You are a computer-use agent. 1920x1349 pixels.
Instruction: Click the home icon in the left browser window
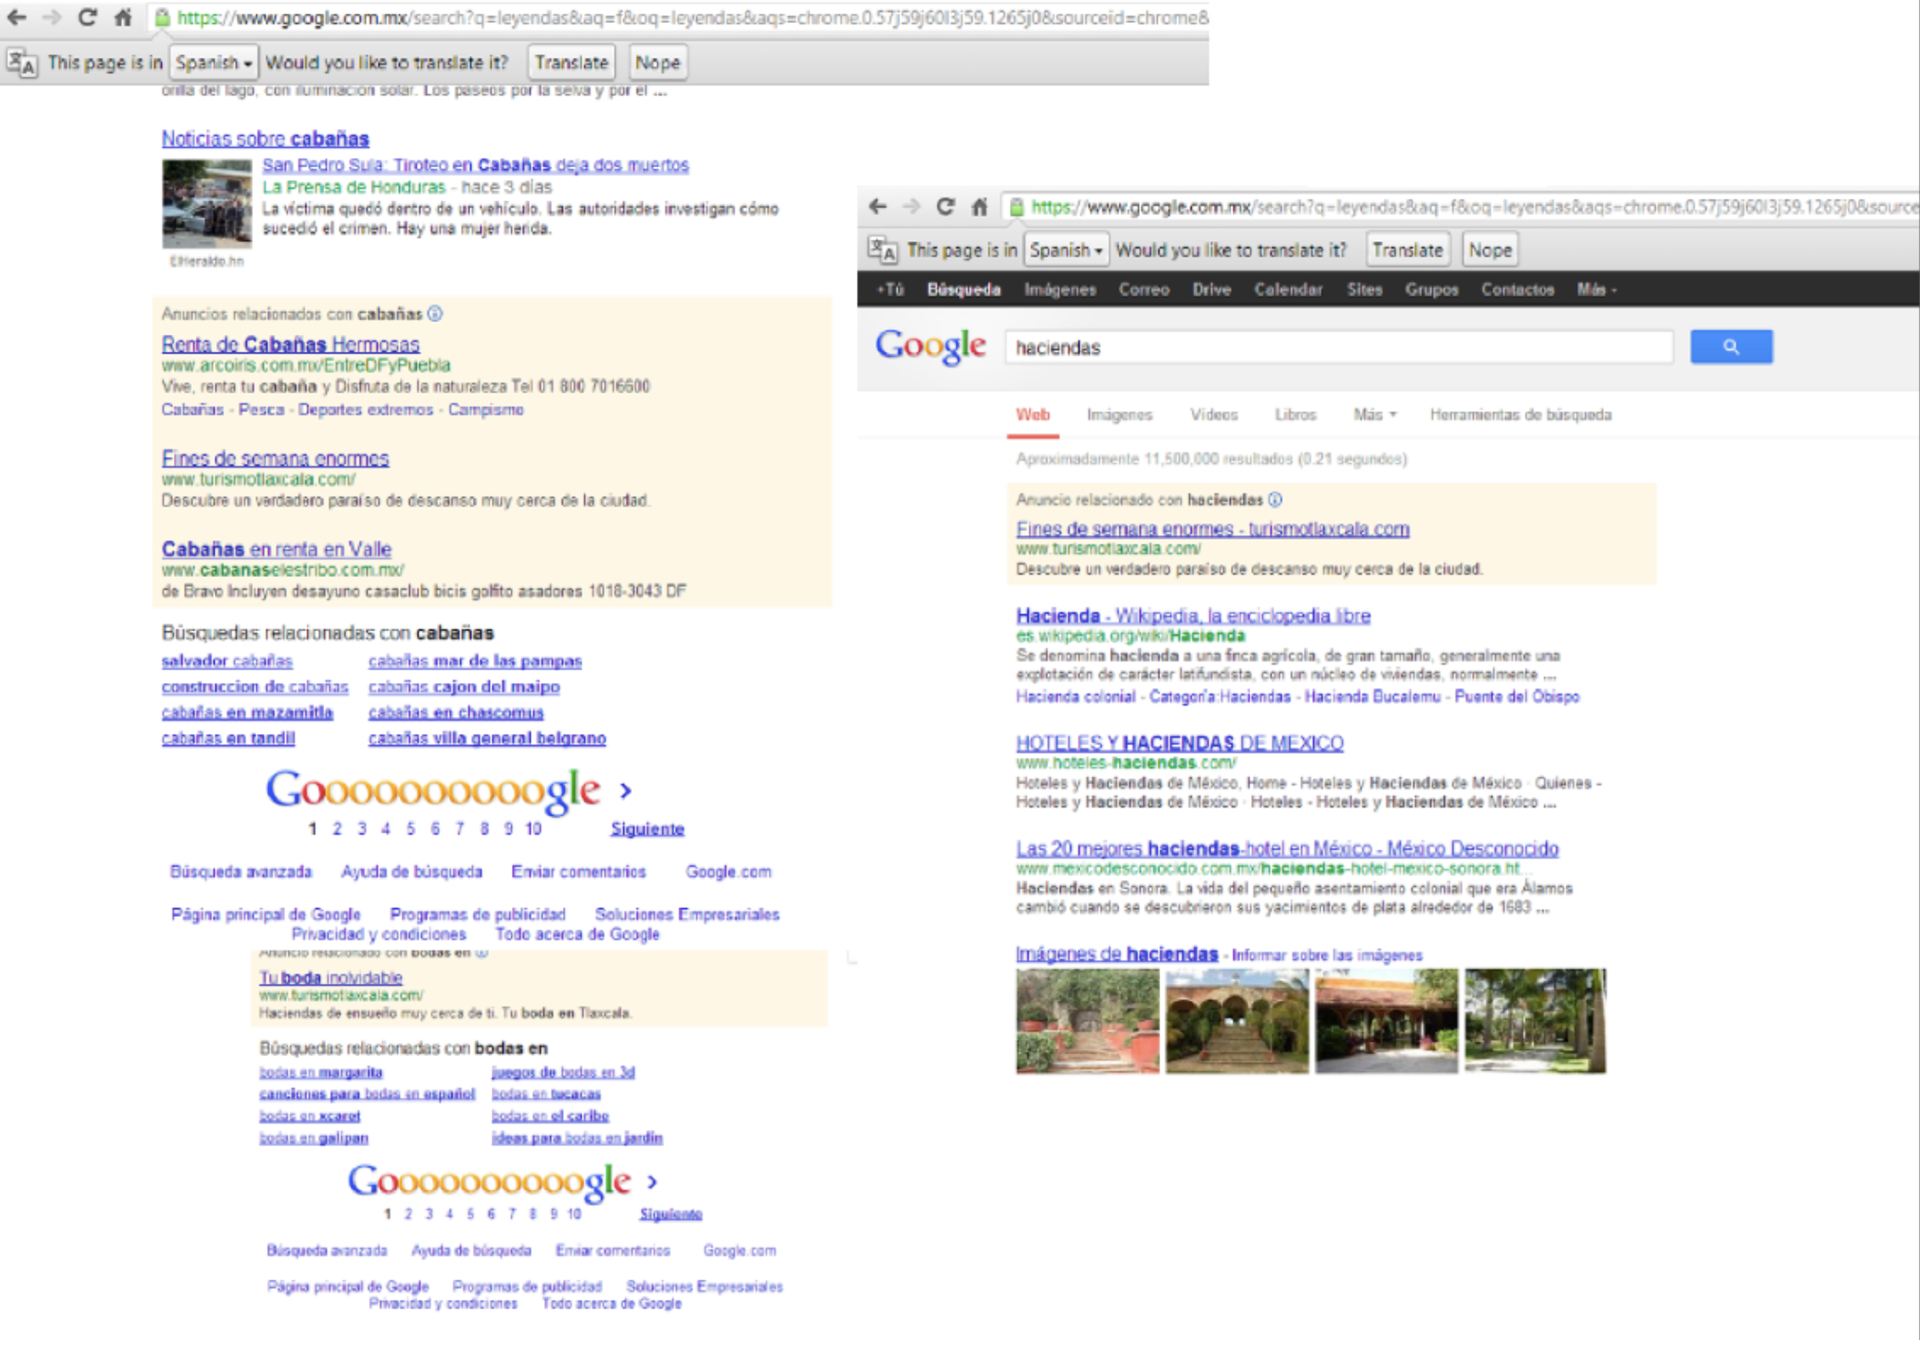click(x=122, y=17)
